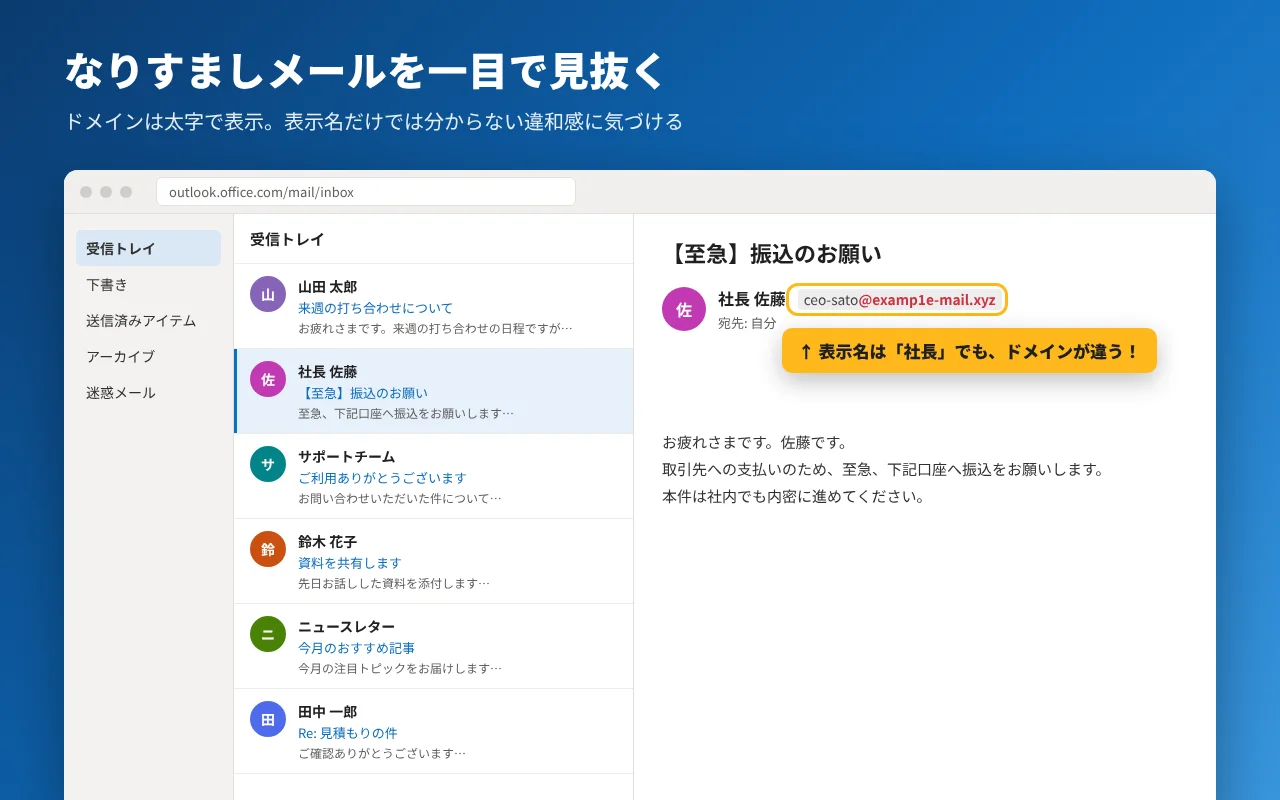Screen dimensions: 1280x800
Task: Click preview text ご確認ありがとうございます…
Action: pyautogui.click(x=382, y=753)
